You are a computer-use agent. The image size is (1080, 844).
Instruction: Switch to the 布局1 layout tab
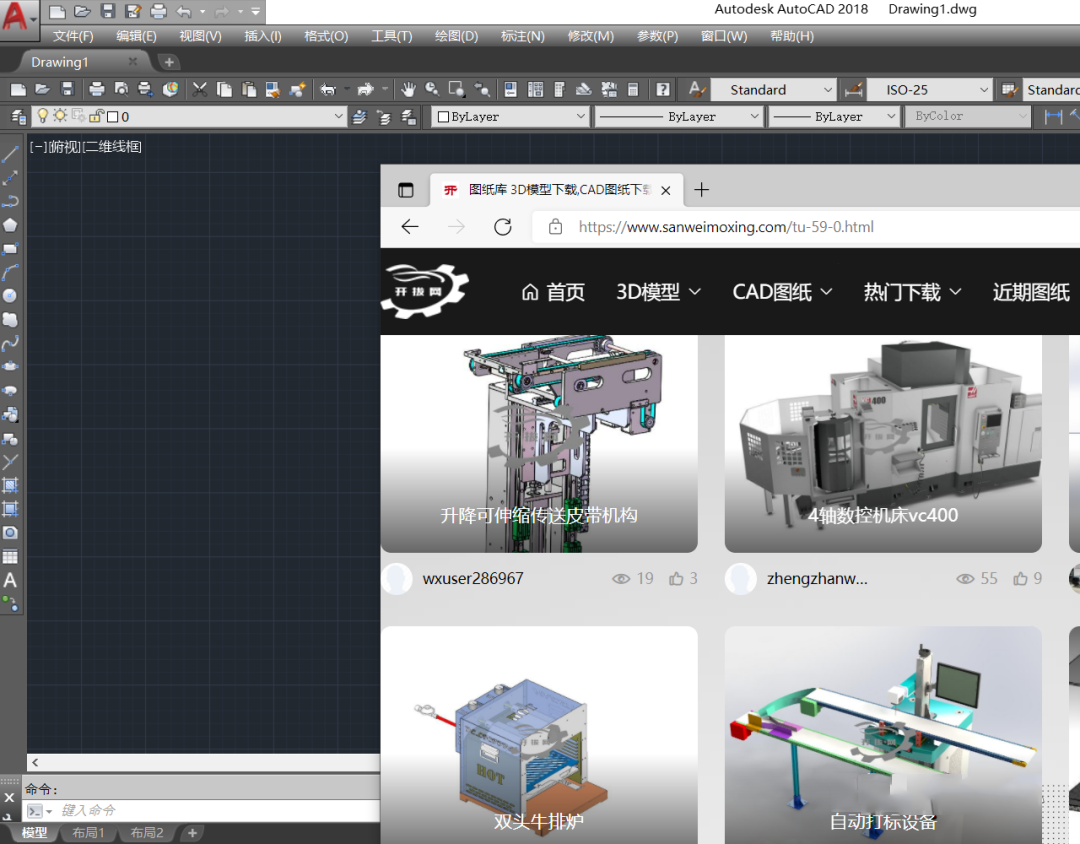89,832
